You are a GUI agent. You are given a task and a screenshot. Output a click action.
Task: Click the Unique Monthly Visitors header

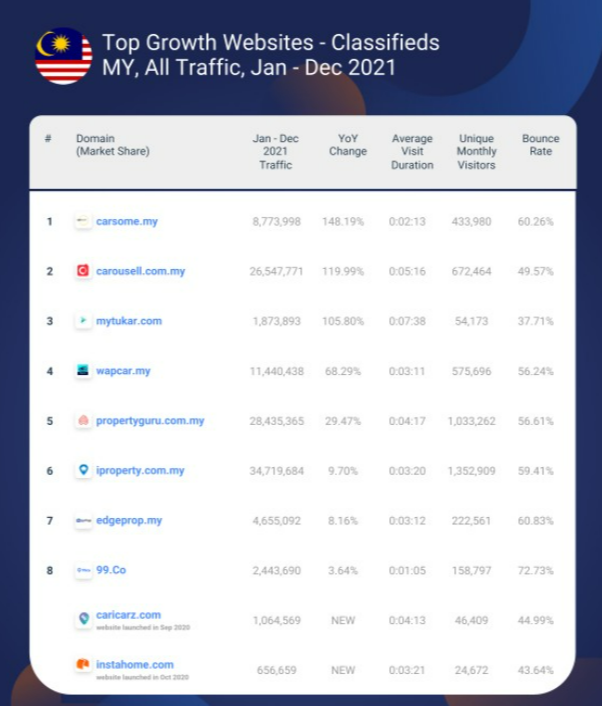(476, 152)
